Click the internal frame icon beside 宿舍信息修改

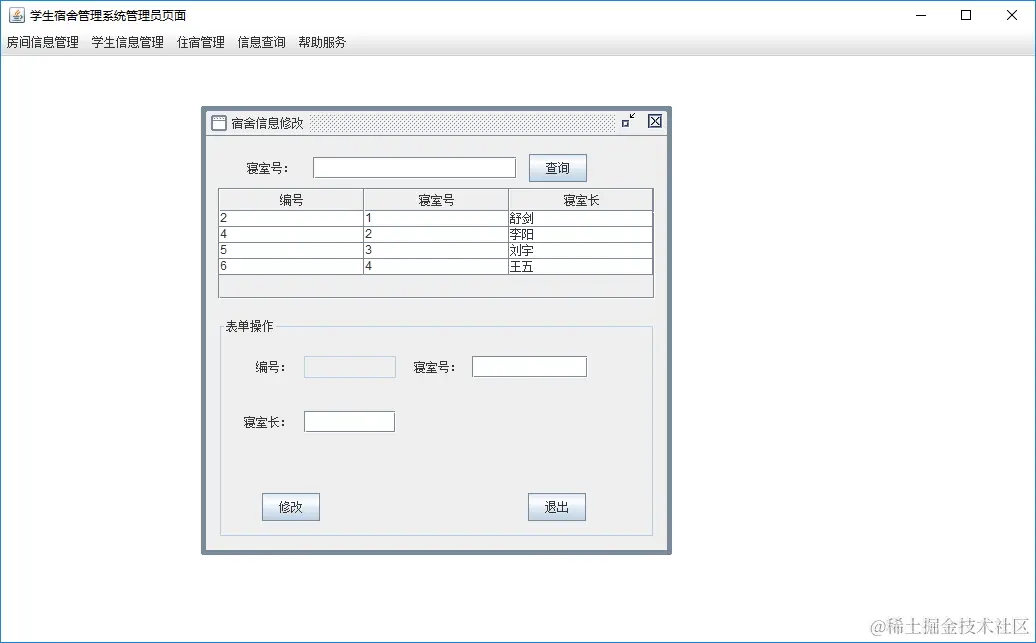click(x=218, y=121)
